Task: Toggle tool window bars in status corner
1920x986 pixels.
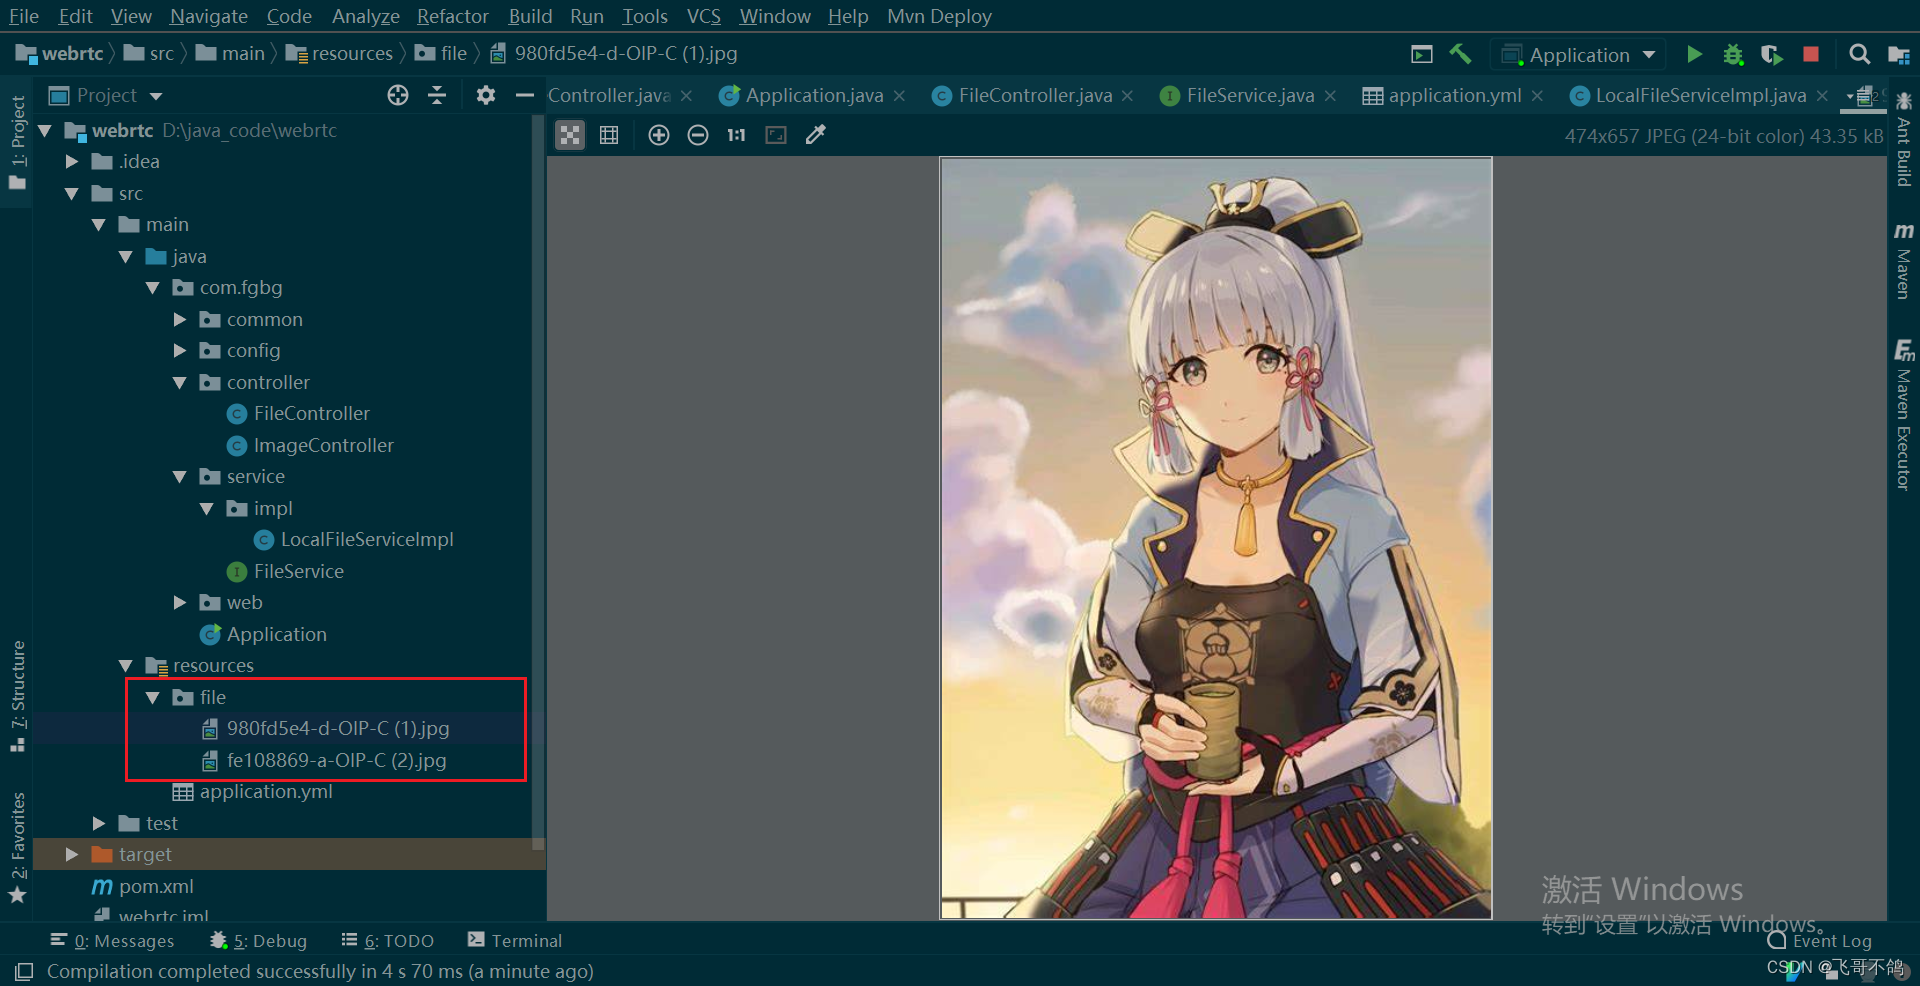Action: pos(24,971)
